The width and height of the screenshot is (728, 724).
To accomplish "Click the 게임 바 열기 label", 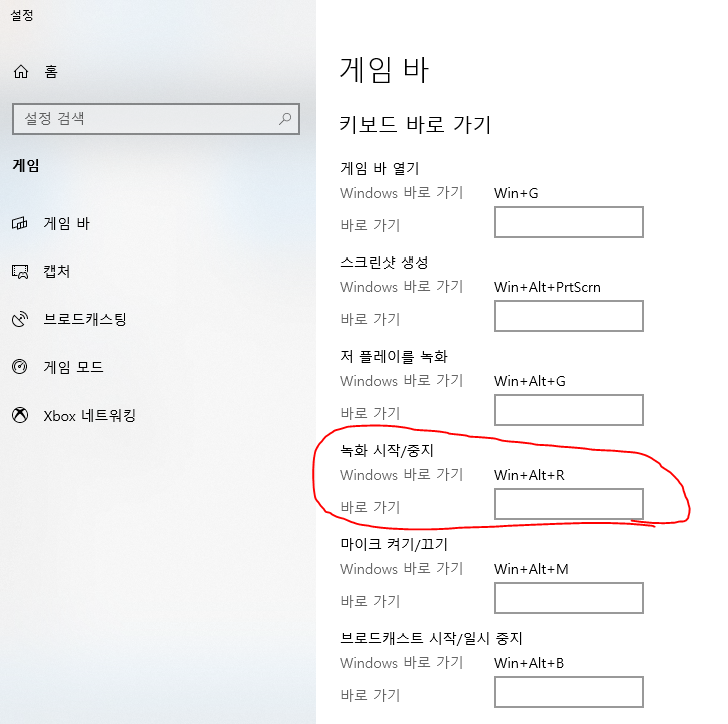I will [x=380, y=168].
